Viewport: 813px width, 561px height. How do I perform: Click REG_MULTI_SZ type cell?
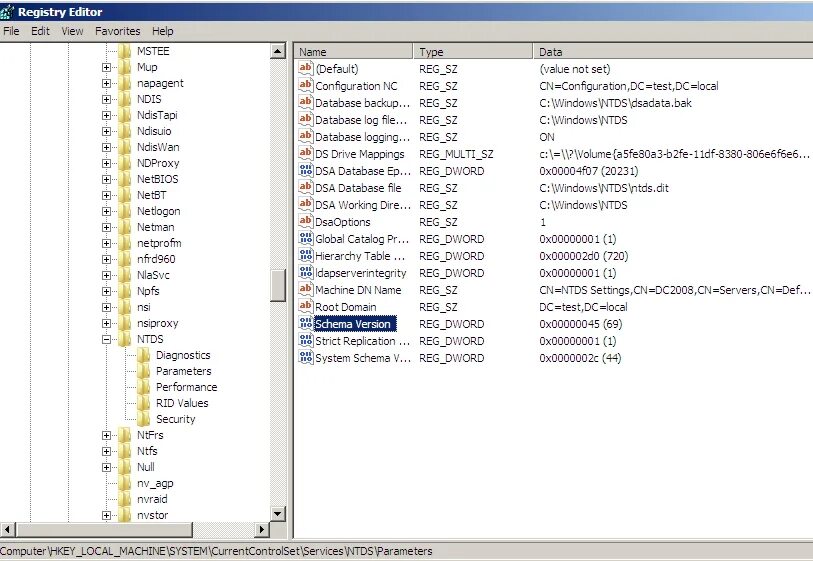(456, 154)
